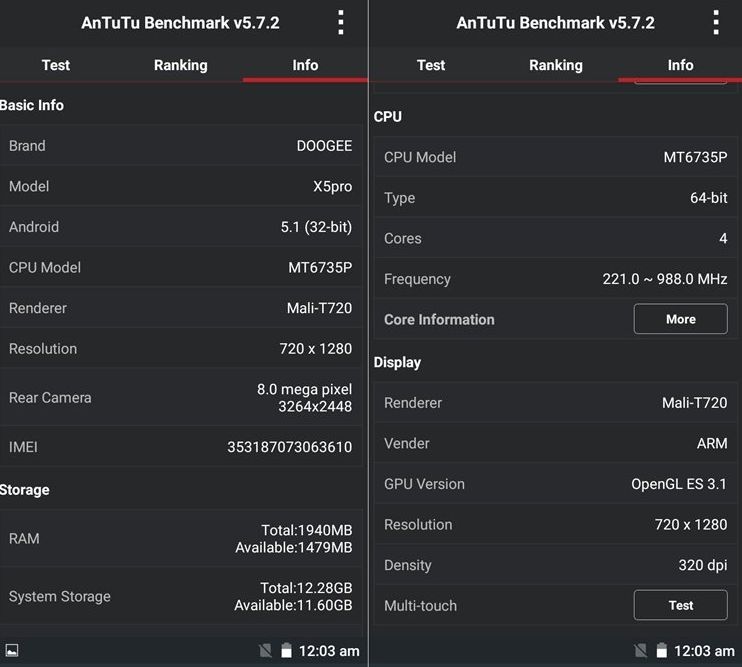The image size is (742, 667).
Task: Open Ranking tab on right screen
Action: click(556, 65)
